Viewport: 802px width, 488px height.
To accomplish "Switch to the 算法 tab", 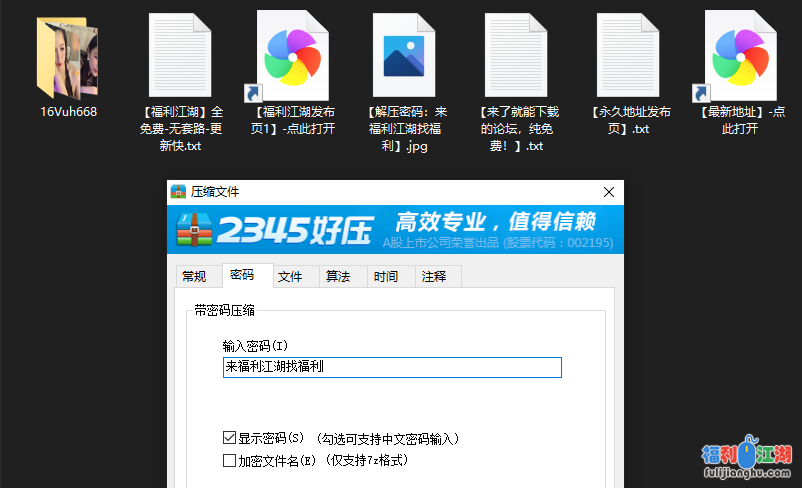I will [x=338, y=277].
